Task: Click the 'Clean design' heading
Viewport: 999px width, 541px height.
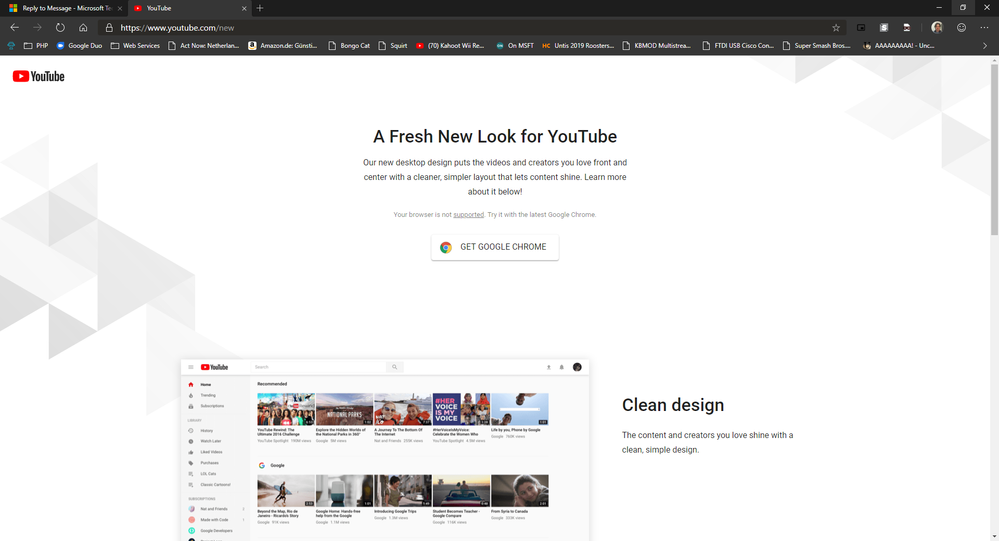Action: [673, 405]
